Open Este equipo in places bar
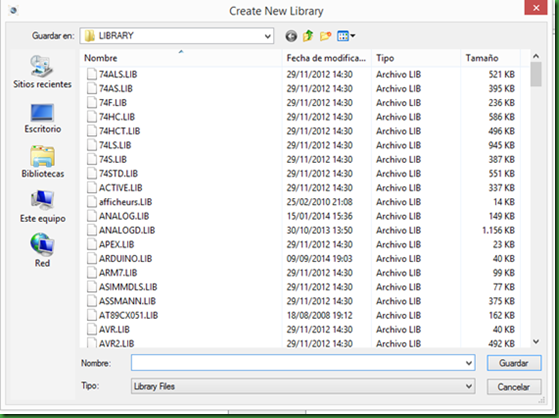This screenshot has width=559, height=418. click(x=42, y=207)
